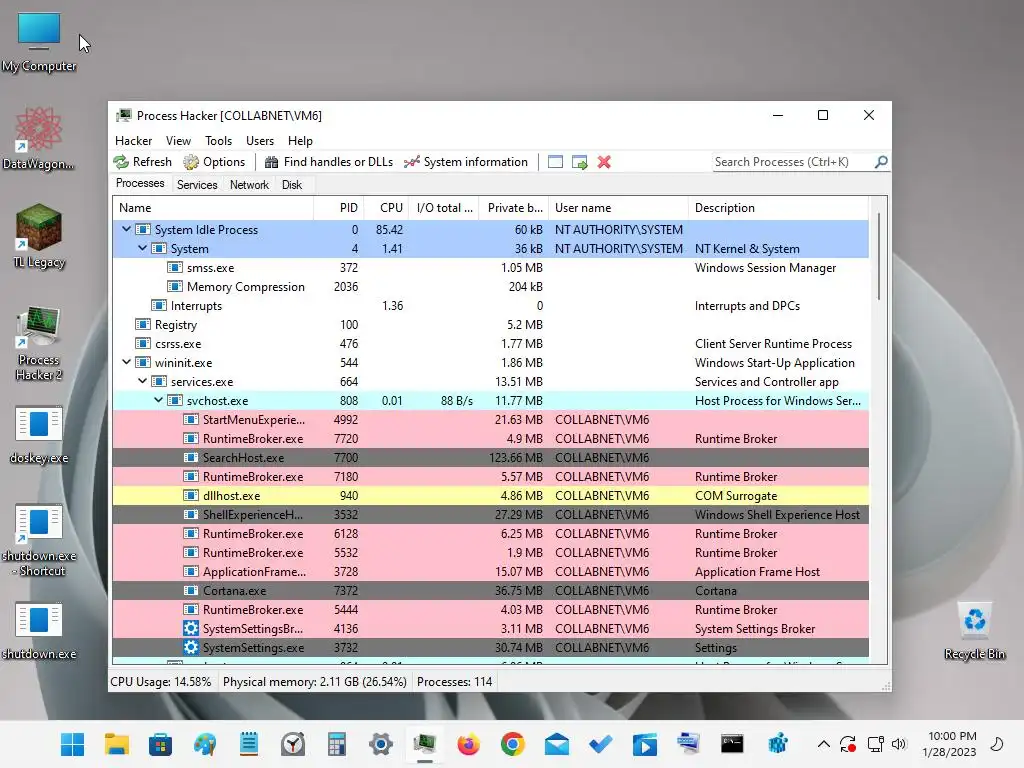Screen dimensions: 1024x768
Task: Open the Users menu
Action: pyautogui.click(x=260, y=141)
